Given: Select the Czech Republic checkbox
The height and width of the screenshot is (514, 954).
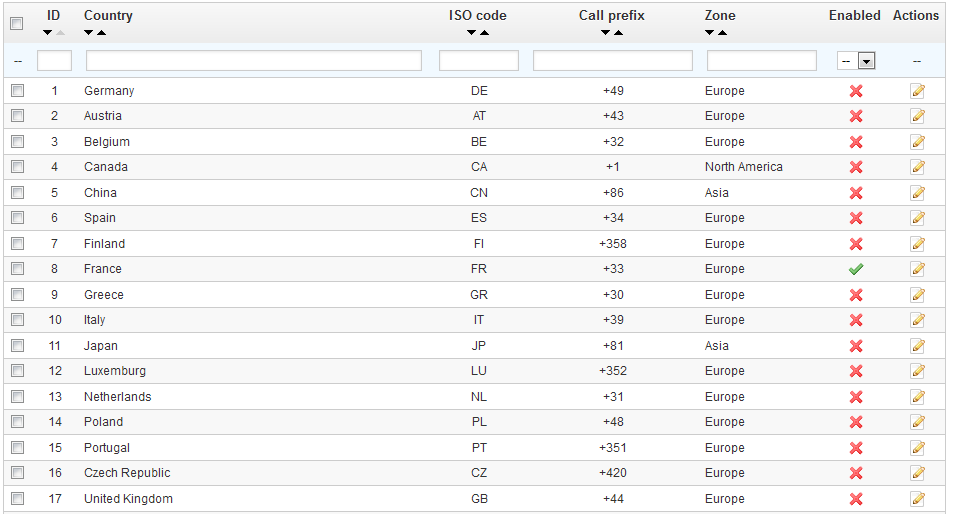Looking at the screenshot, I should 18,473.
